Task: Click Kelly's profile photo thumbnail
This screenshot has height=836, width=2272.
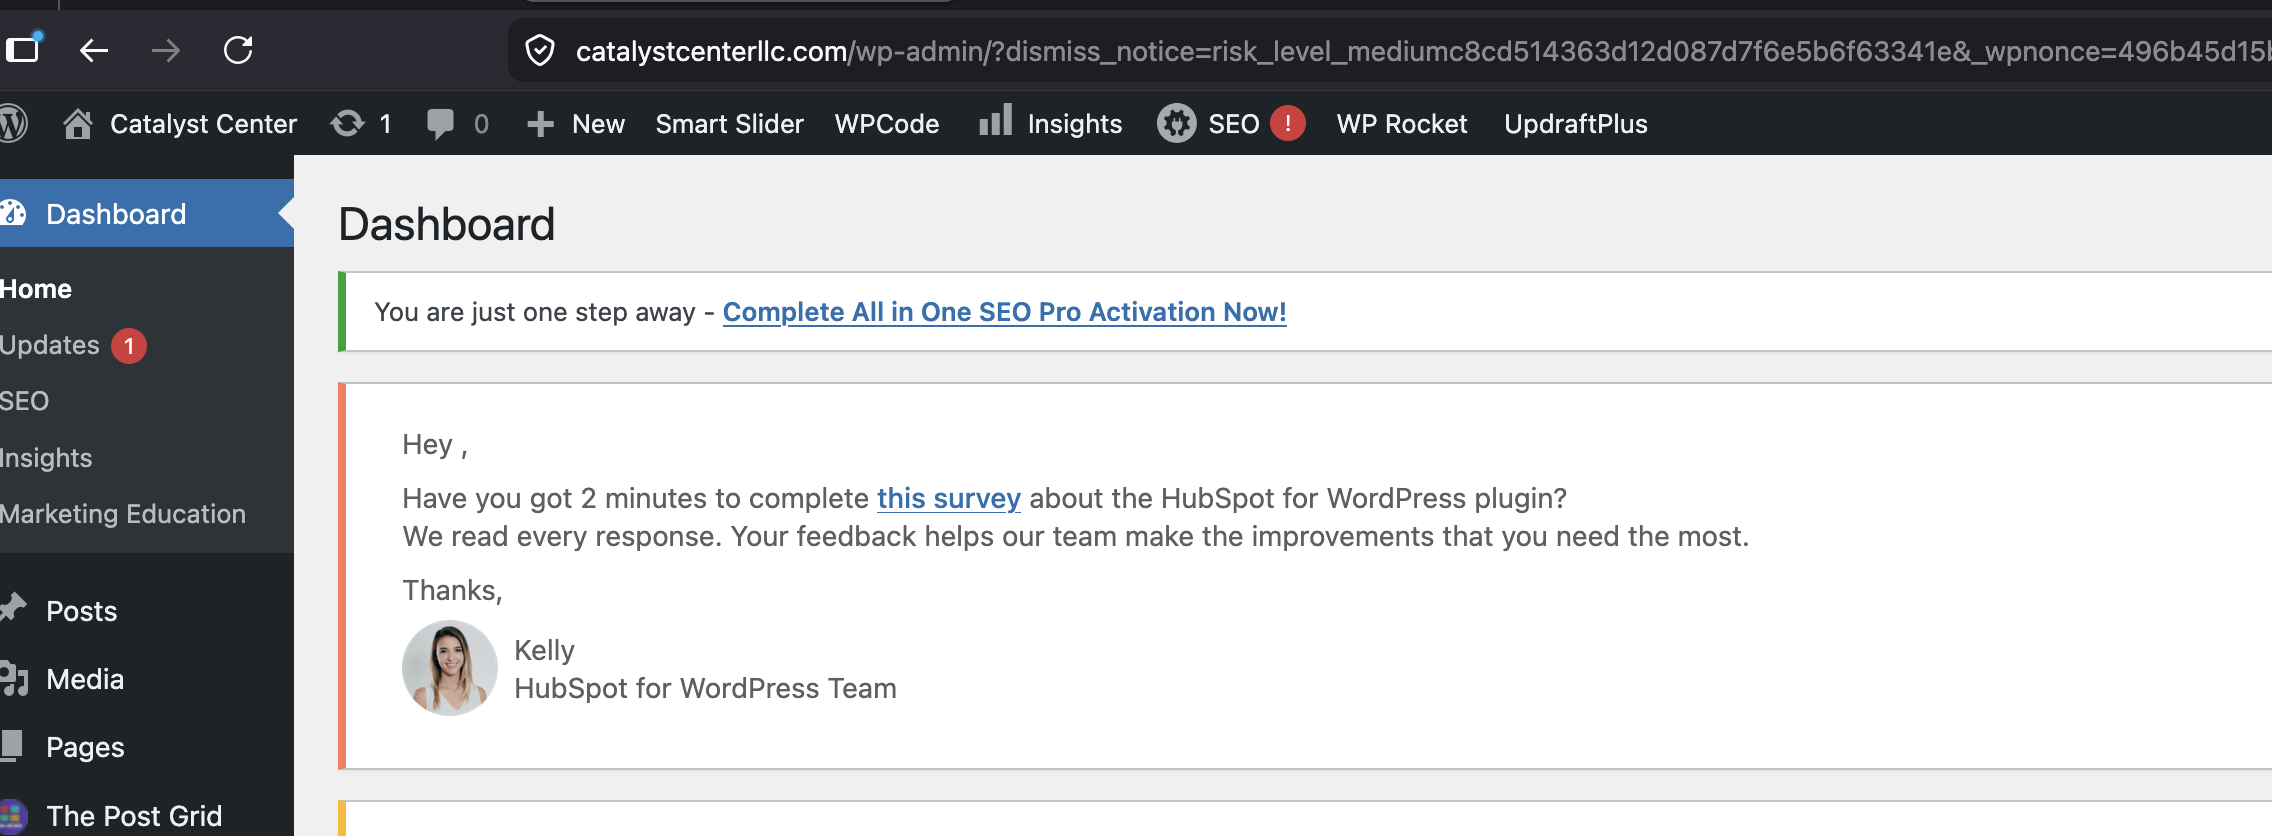Action: [x=450, y=668]
